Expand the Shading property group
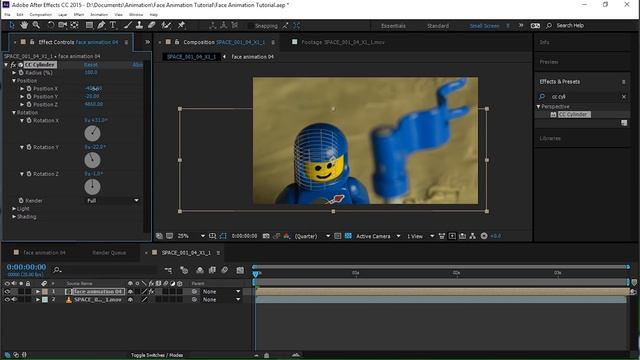Image resolution: width=640 pixels, height=360 pixels. (14, 217)
